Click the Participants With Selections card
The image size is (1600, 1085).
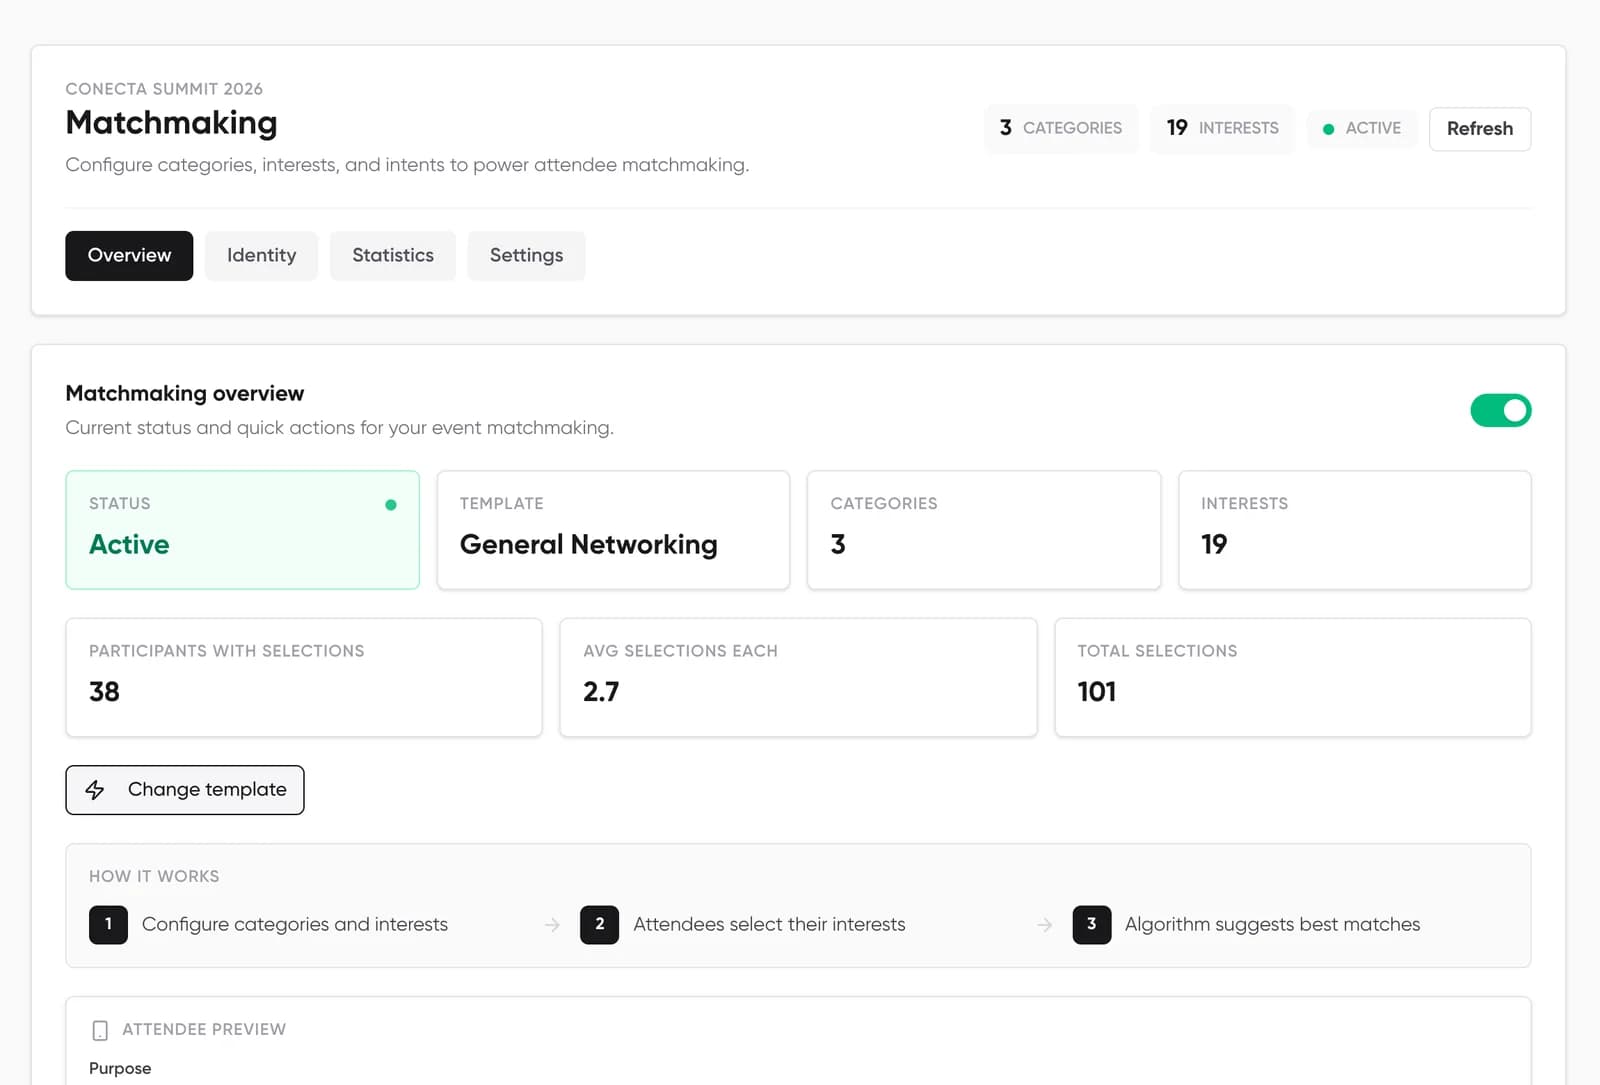304,678
